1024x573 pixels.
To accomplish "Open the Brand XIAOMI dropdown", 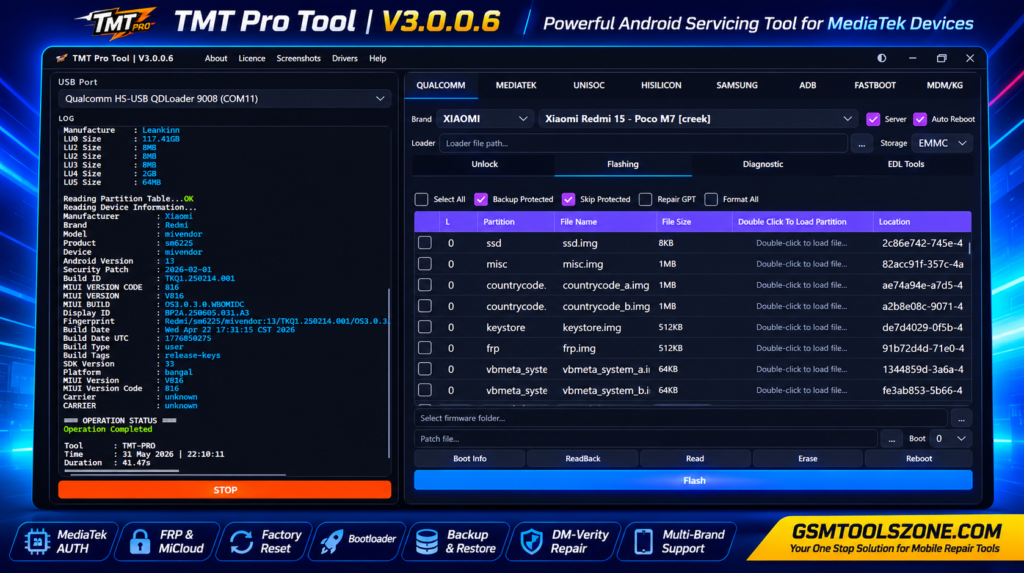I will tap(485, 119).
